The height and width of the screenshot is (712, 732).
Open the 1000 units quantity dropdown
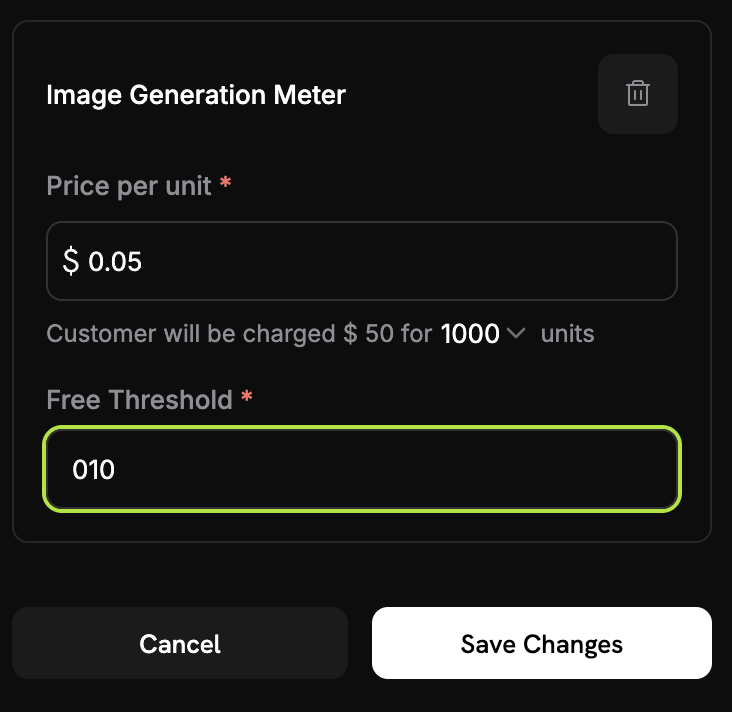pyautogui.click(x=483, y=333)
